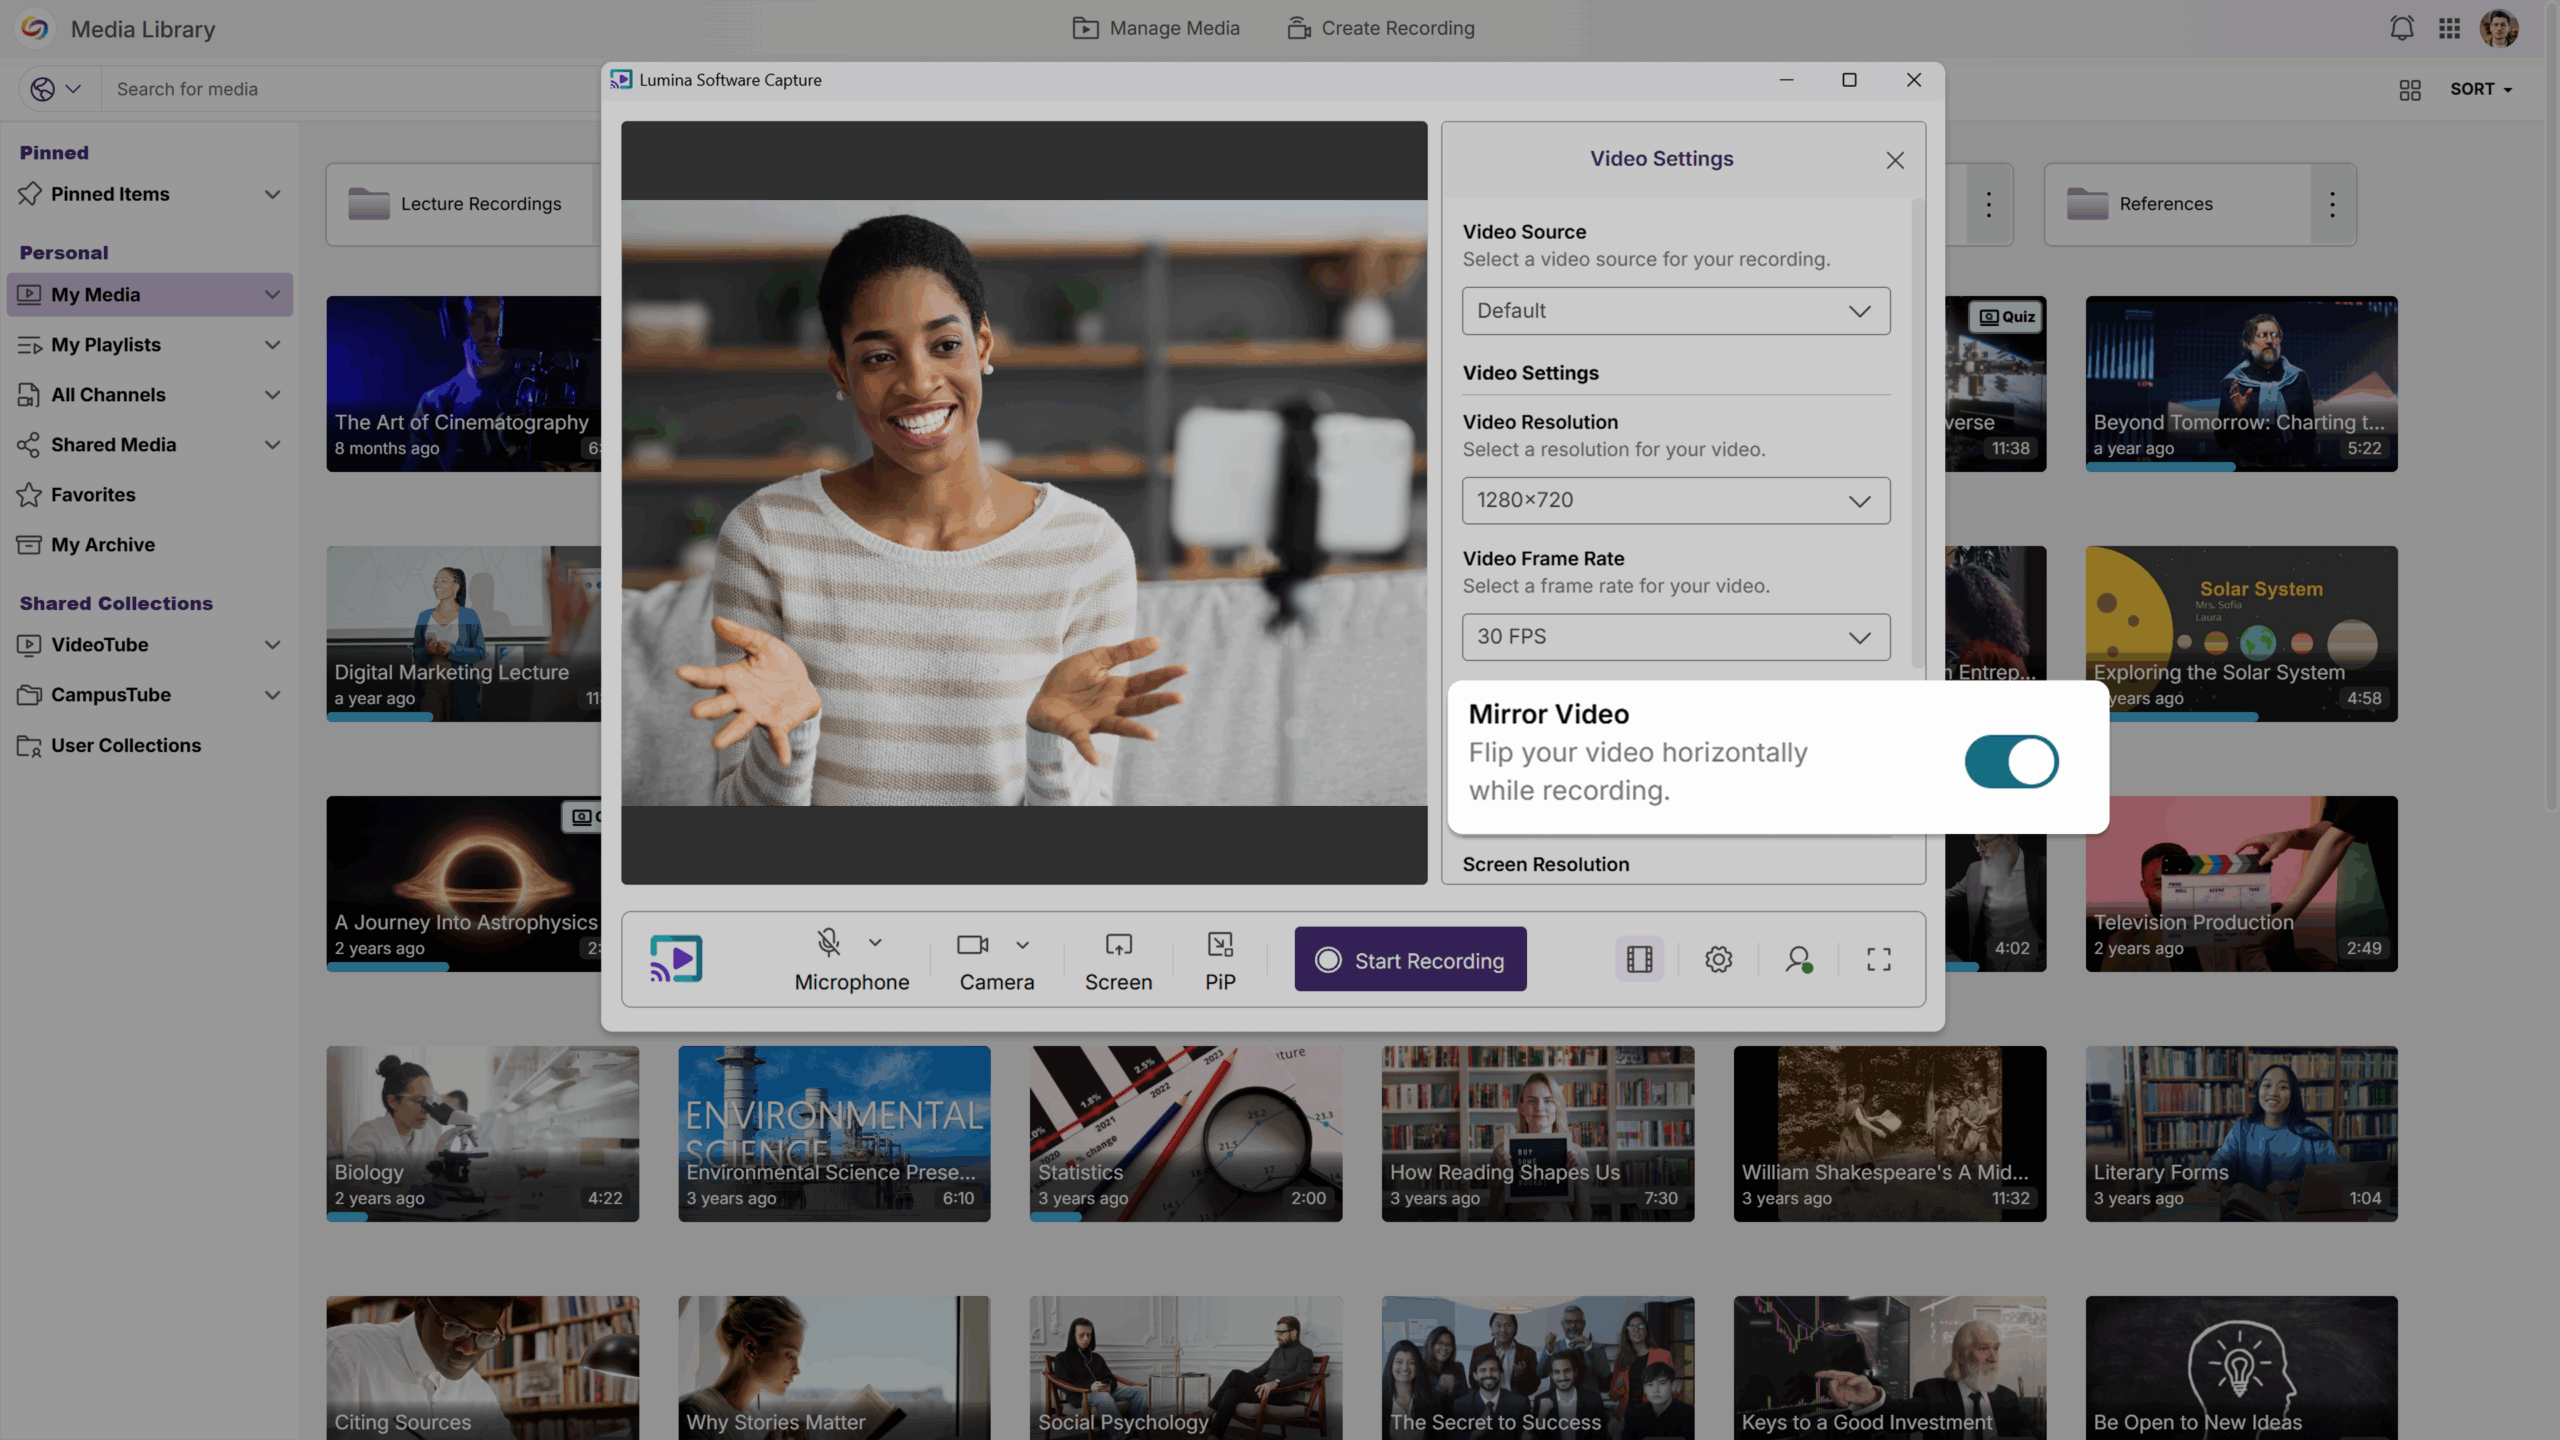Enter fullscreen preview mode
The width and height of the screenshot is (2560, 1440).
point(1878,958)
